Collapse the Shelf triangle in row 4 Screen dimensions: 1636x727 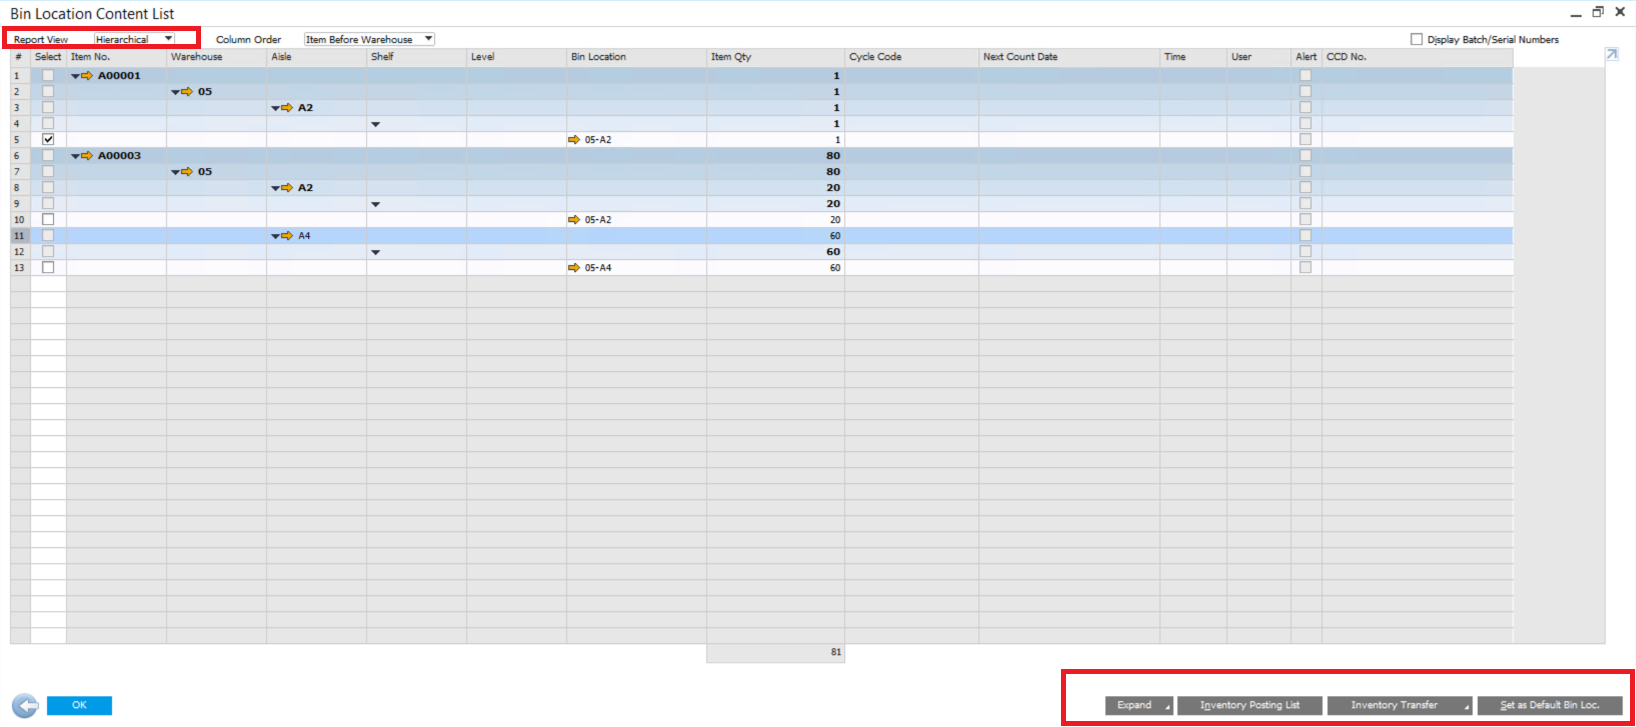click(376, 124)
